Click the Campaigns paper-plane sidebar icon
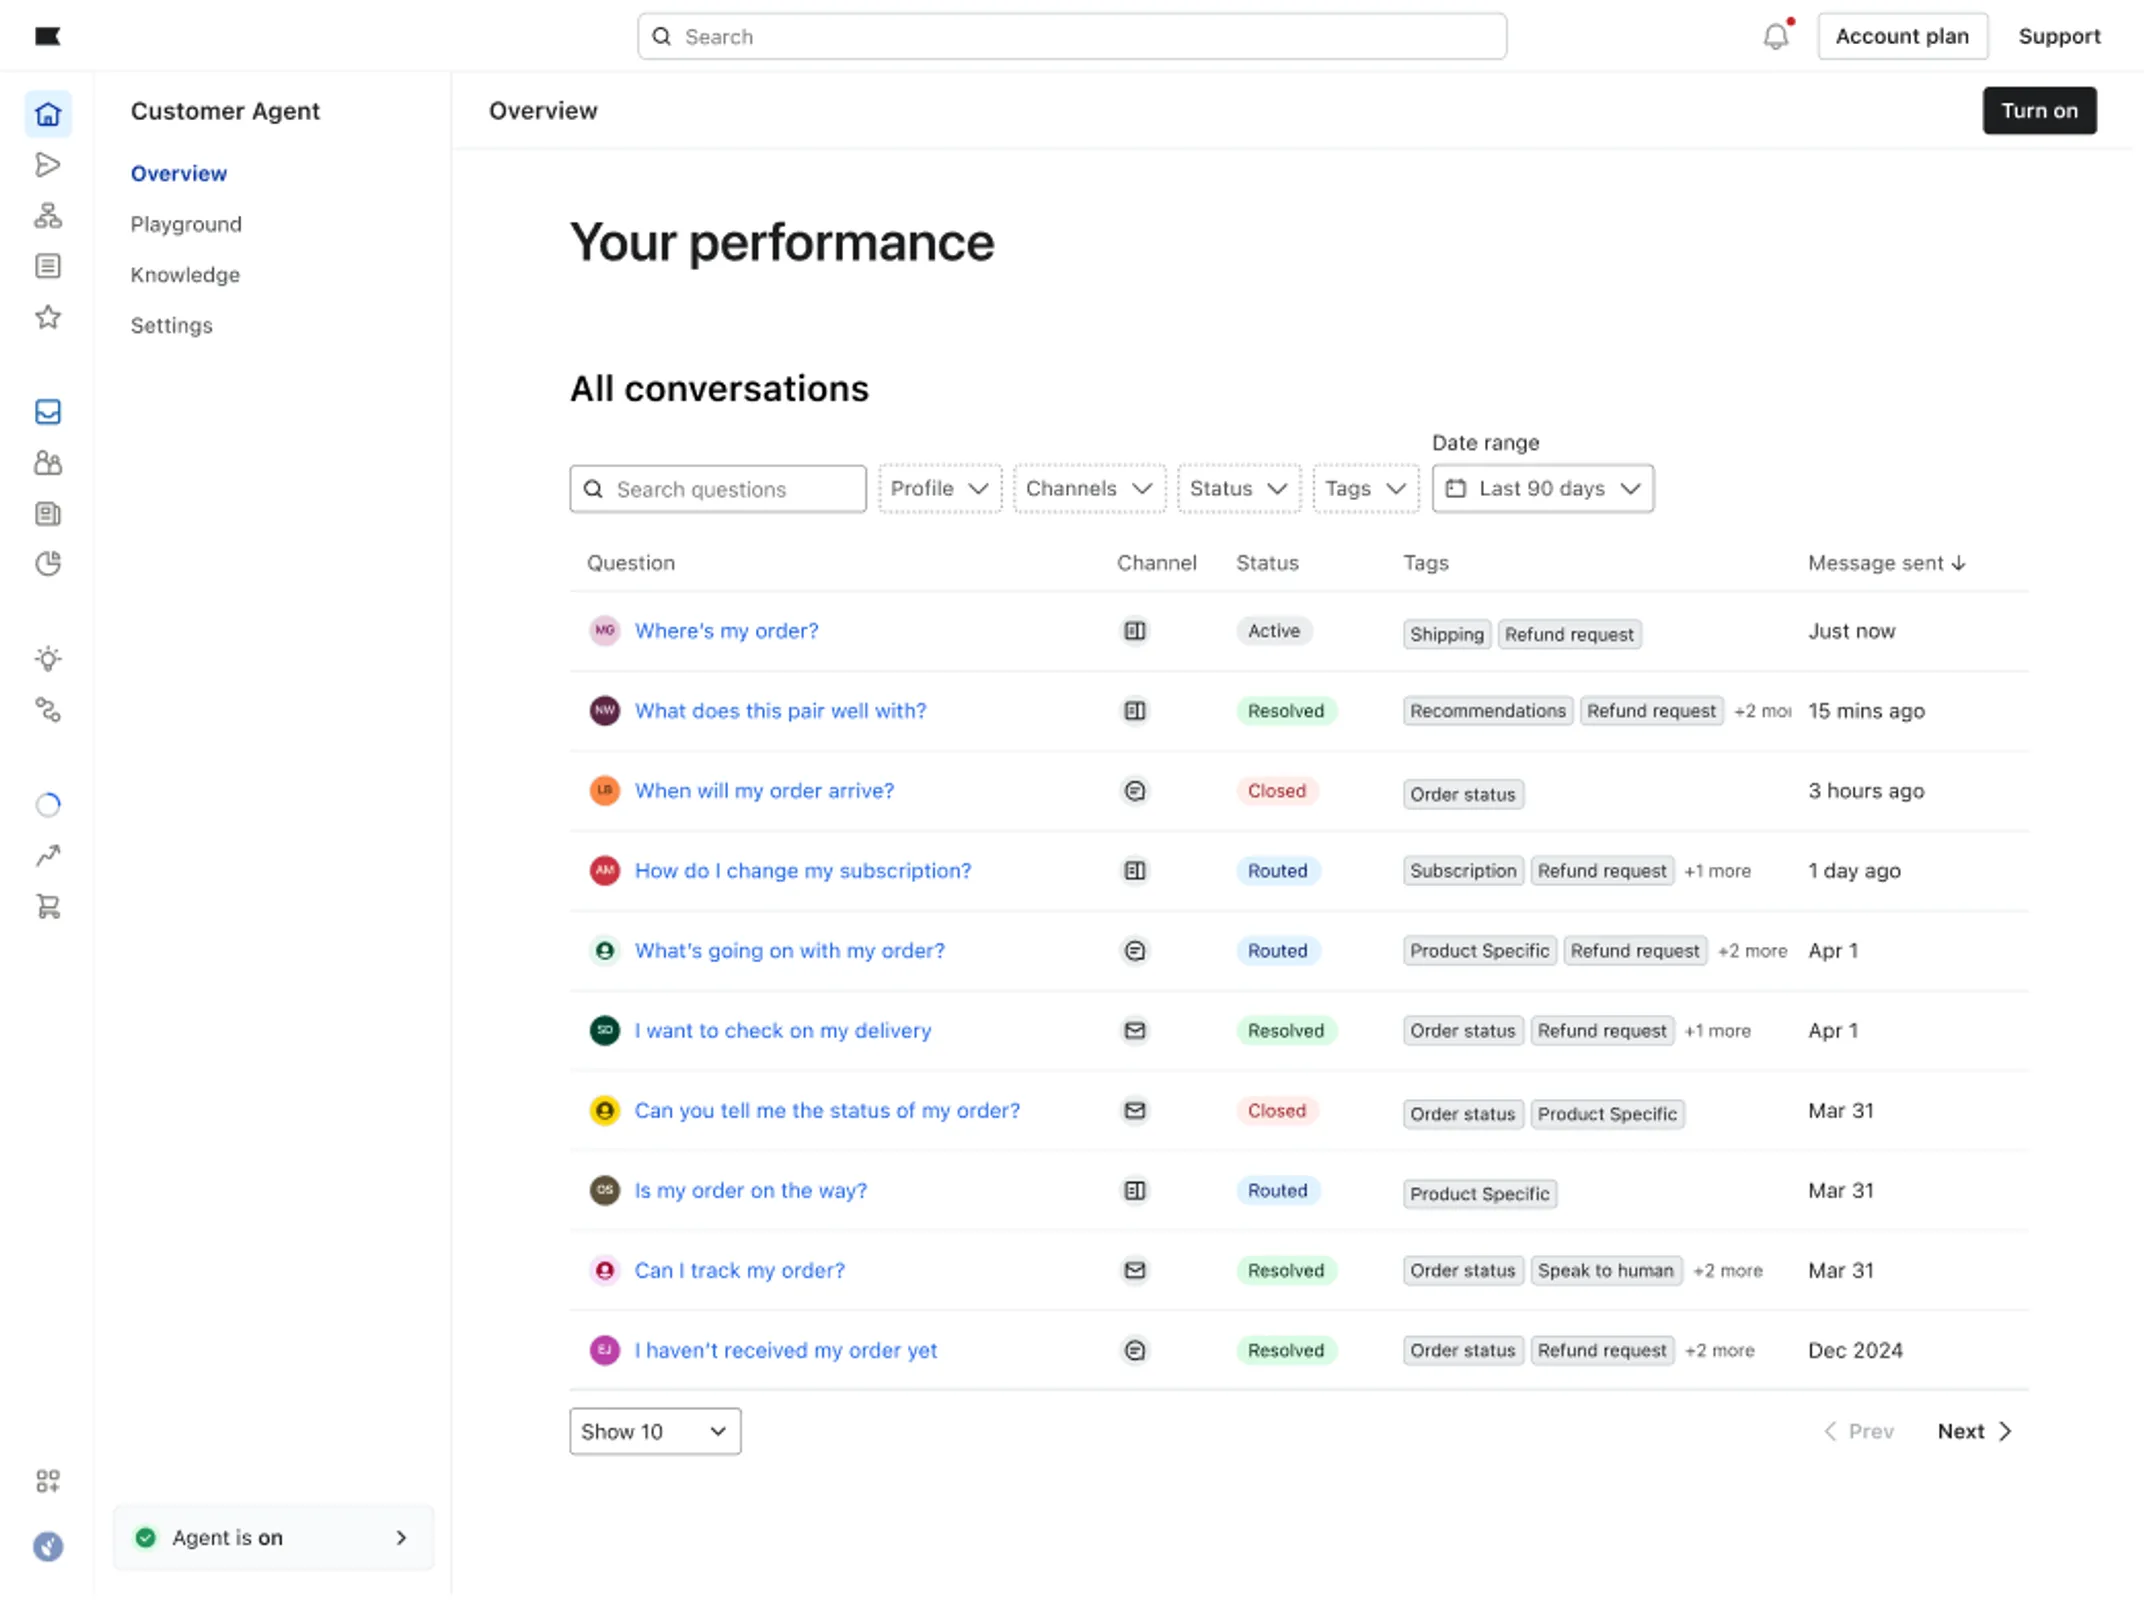Image resolution: width=2144 pixels, height=1600 pixels. 48,165
